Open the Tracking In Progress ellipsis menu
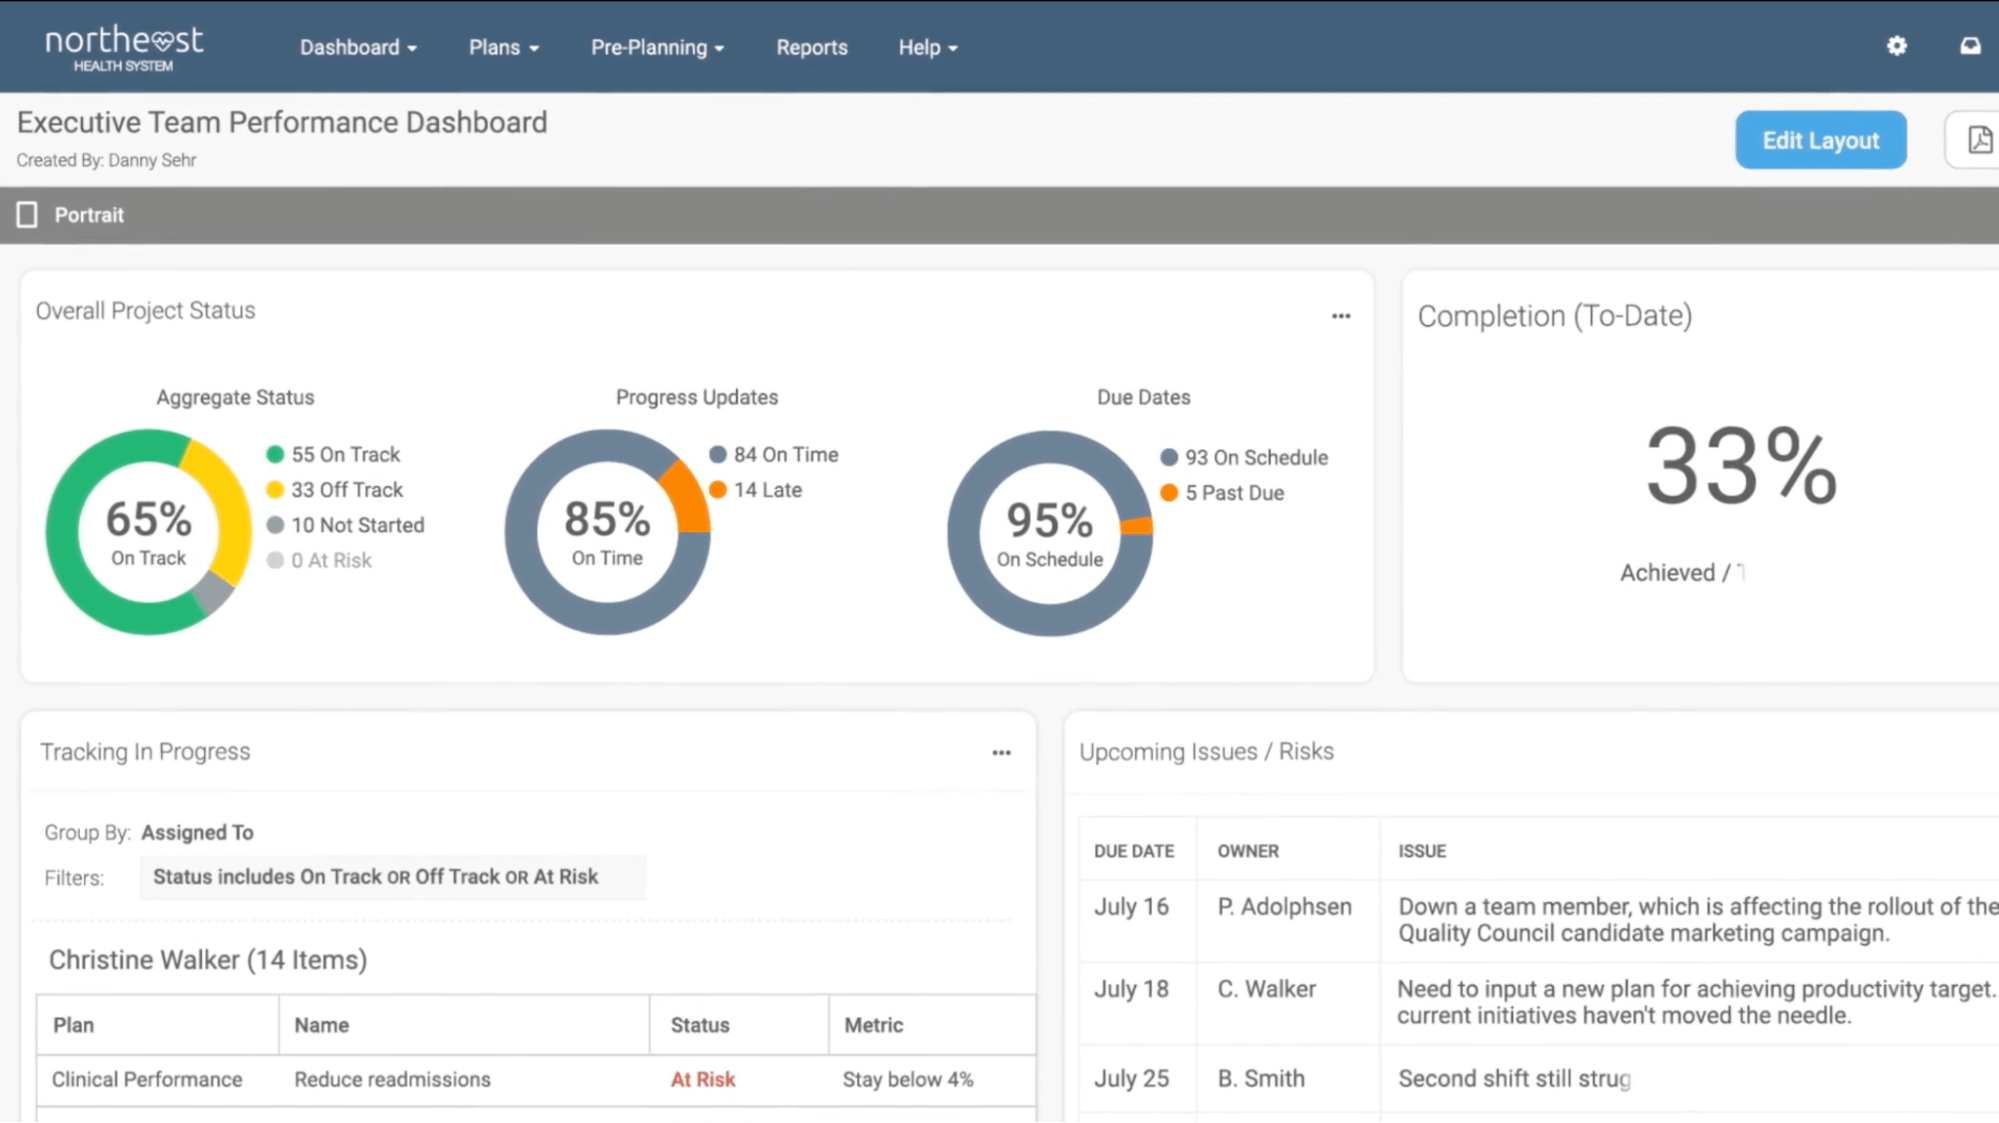This screenshot has height=1123, width=1999. tap(1001, 752)
